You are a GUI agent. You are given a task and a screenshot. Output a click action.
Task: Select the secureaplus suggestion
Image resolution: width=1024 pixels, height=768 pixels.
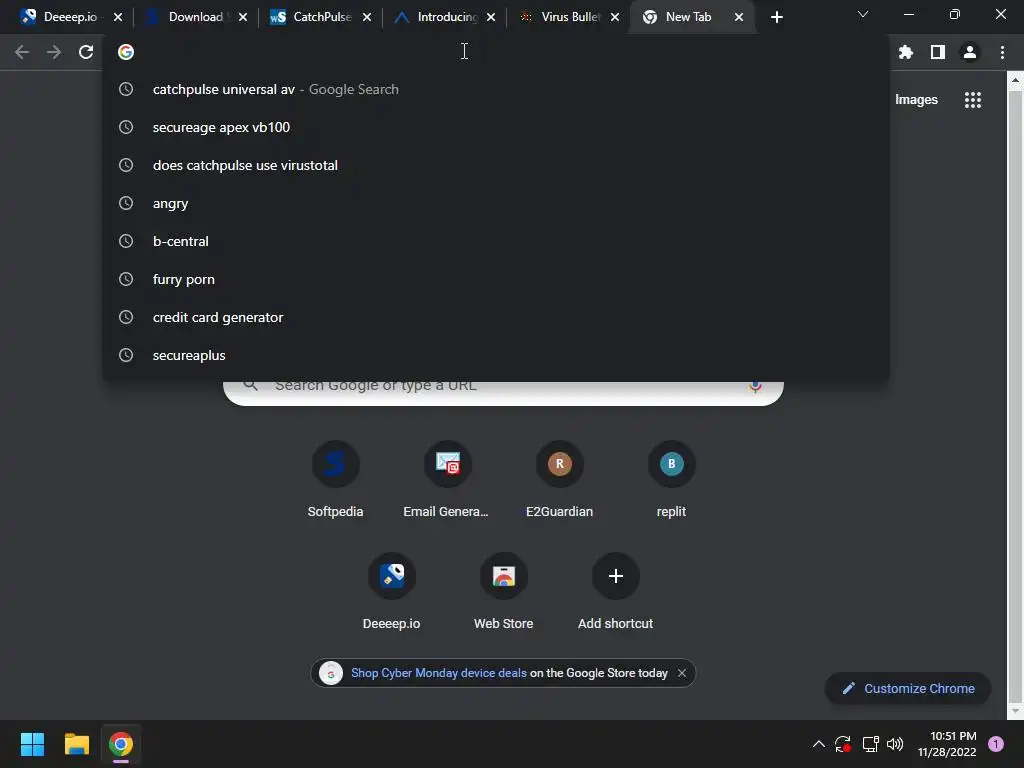[496, 355]
